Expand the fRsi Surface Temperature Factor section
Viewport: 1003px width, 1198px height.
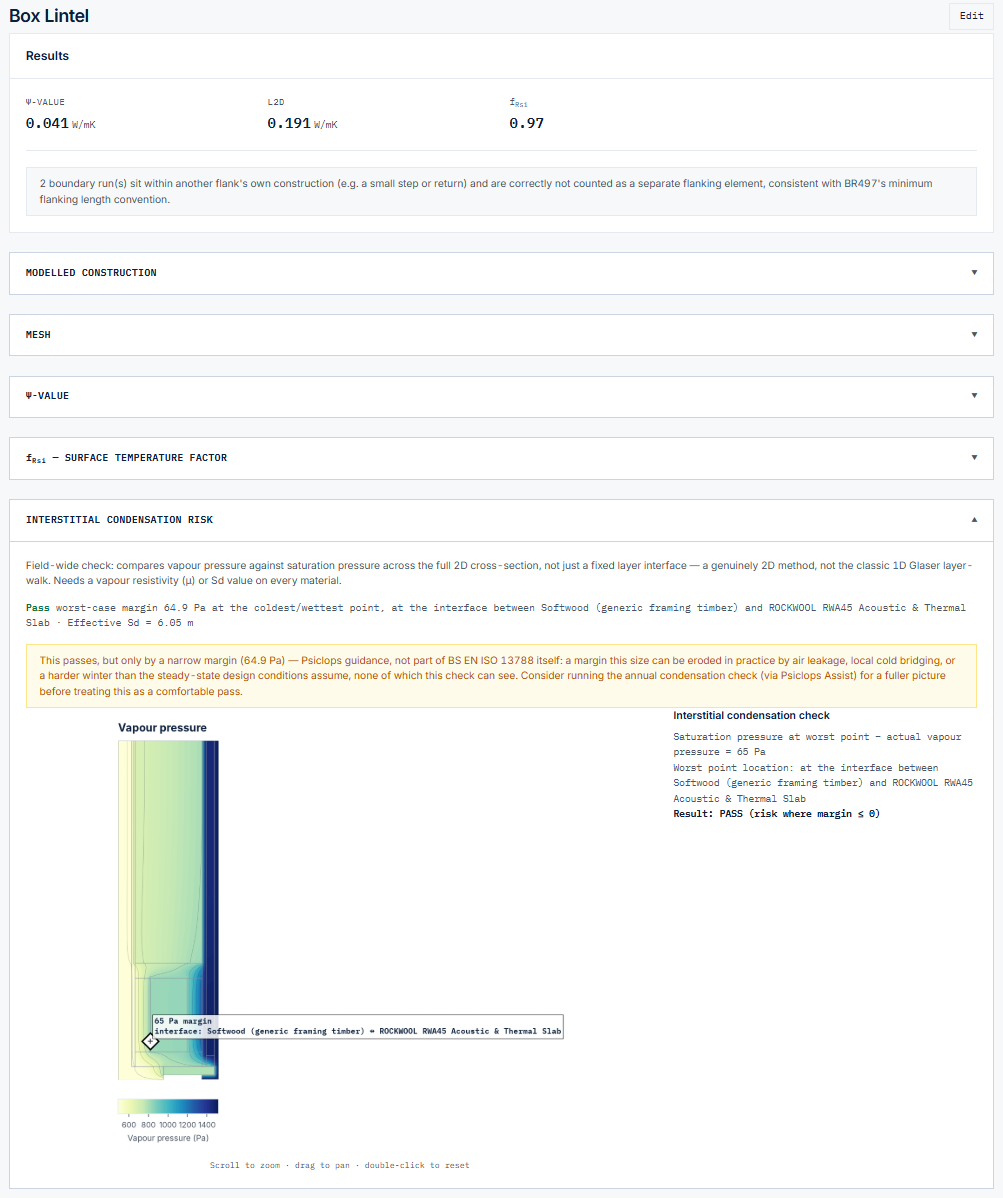point(501,458)
